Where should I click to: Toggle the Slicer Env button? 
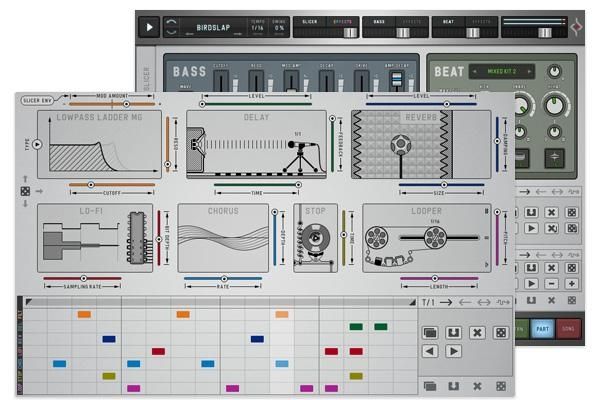(x=39, y=101)
